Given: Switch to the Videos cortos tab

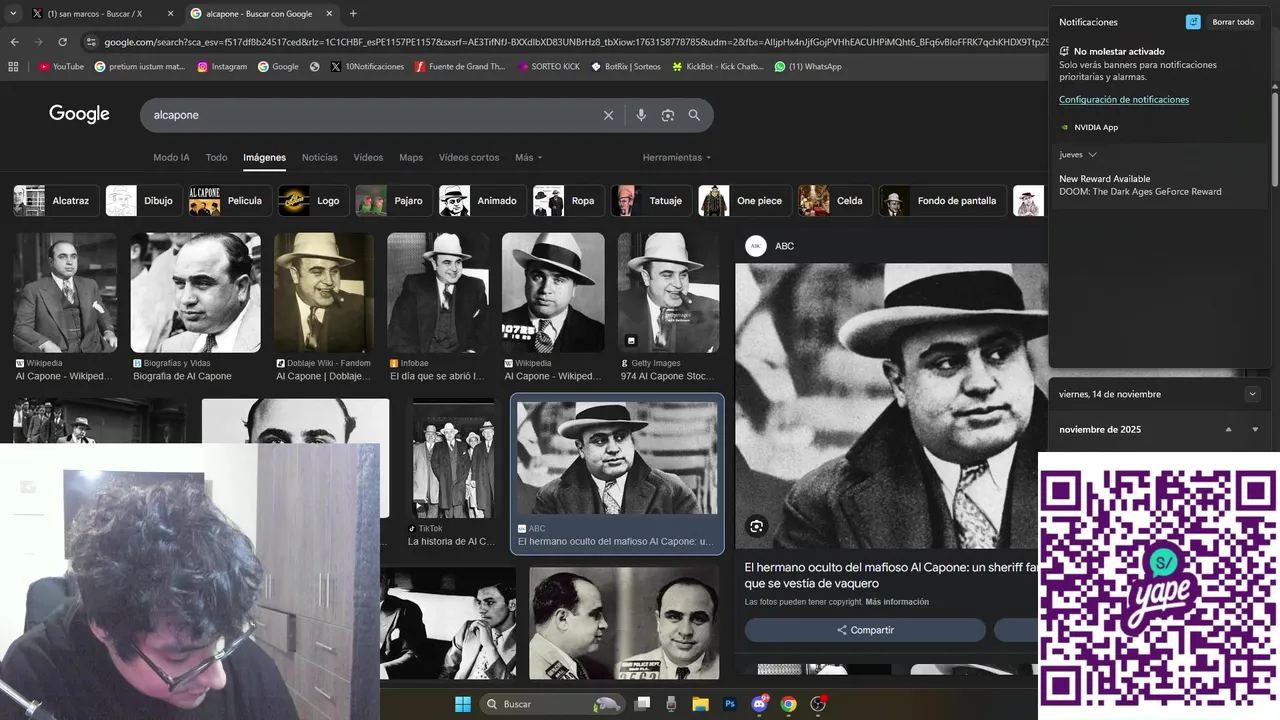Looking at the screenshot, I should pos(469,158).
